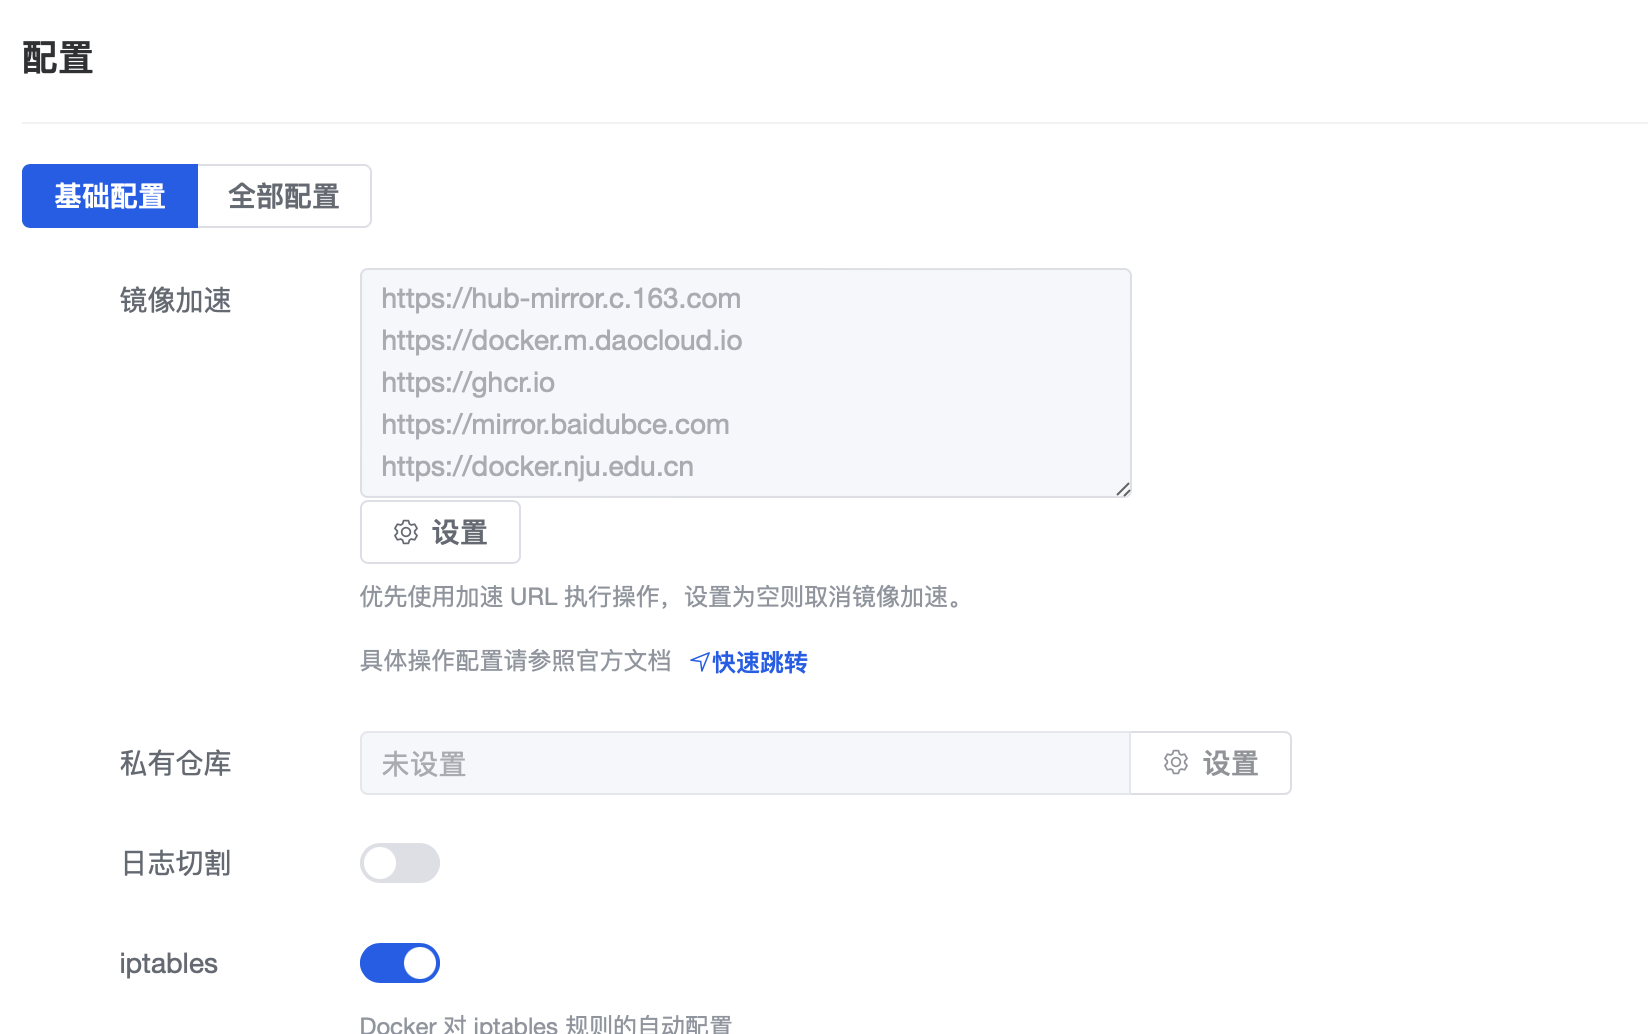Screen dimensions: 1648x1034
Task: Click the mirror.baidubce.com URL line
Action: click(x=555, y=425)
